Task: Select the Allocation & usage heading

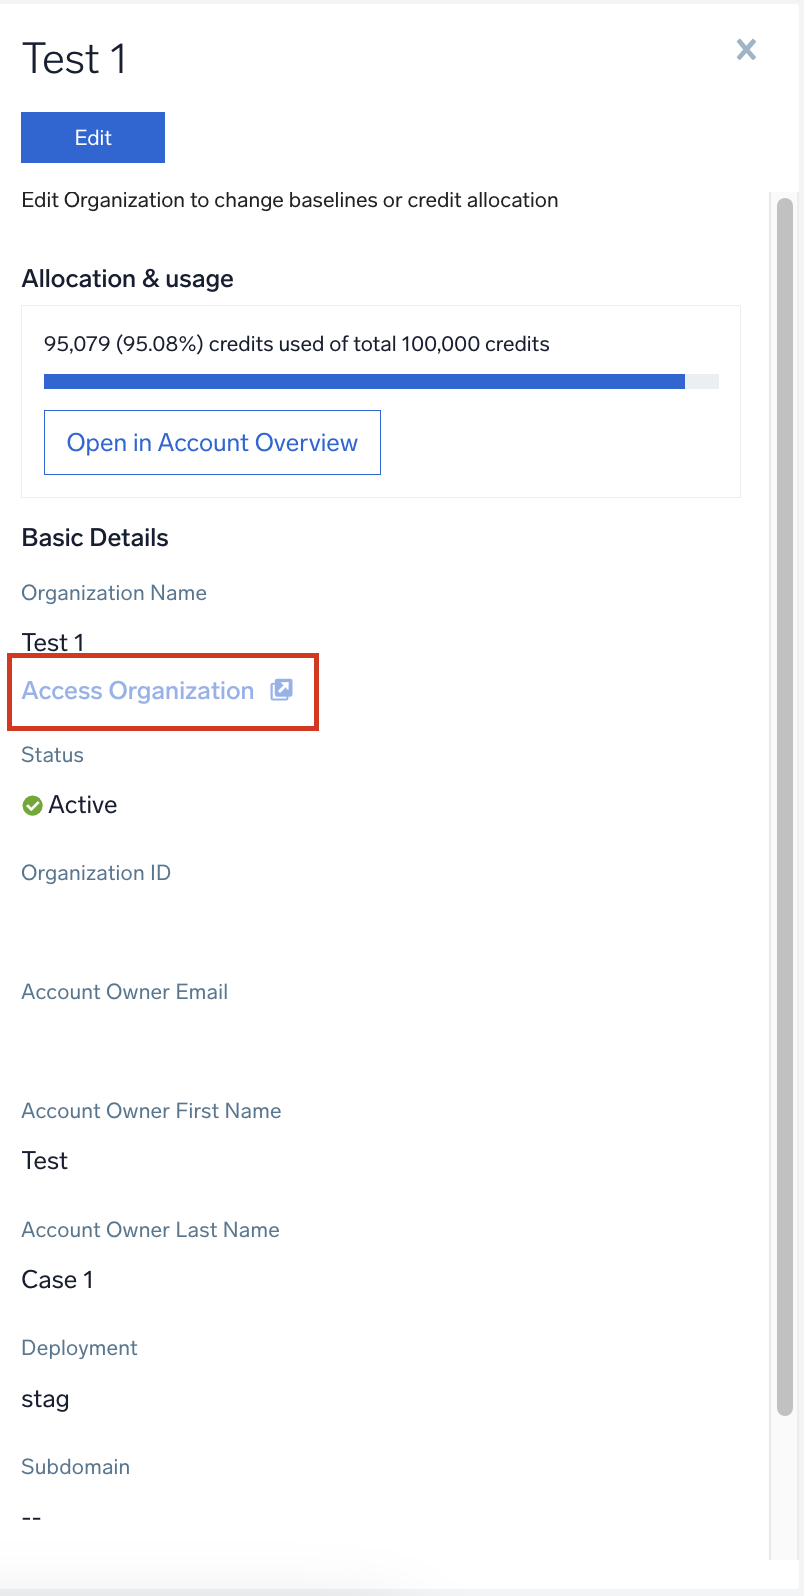Action: coord(127,279)
